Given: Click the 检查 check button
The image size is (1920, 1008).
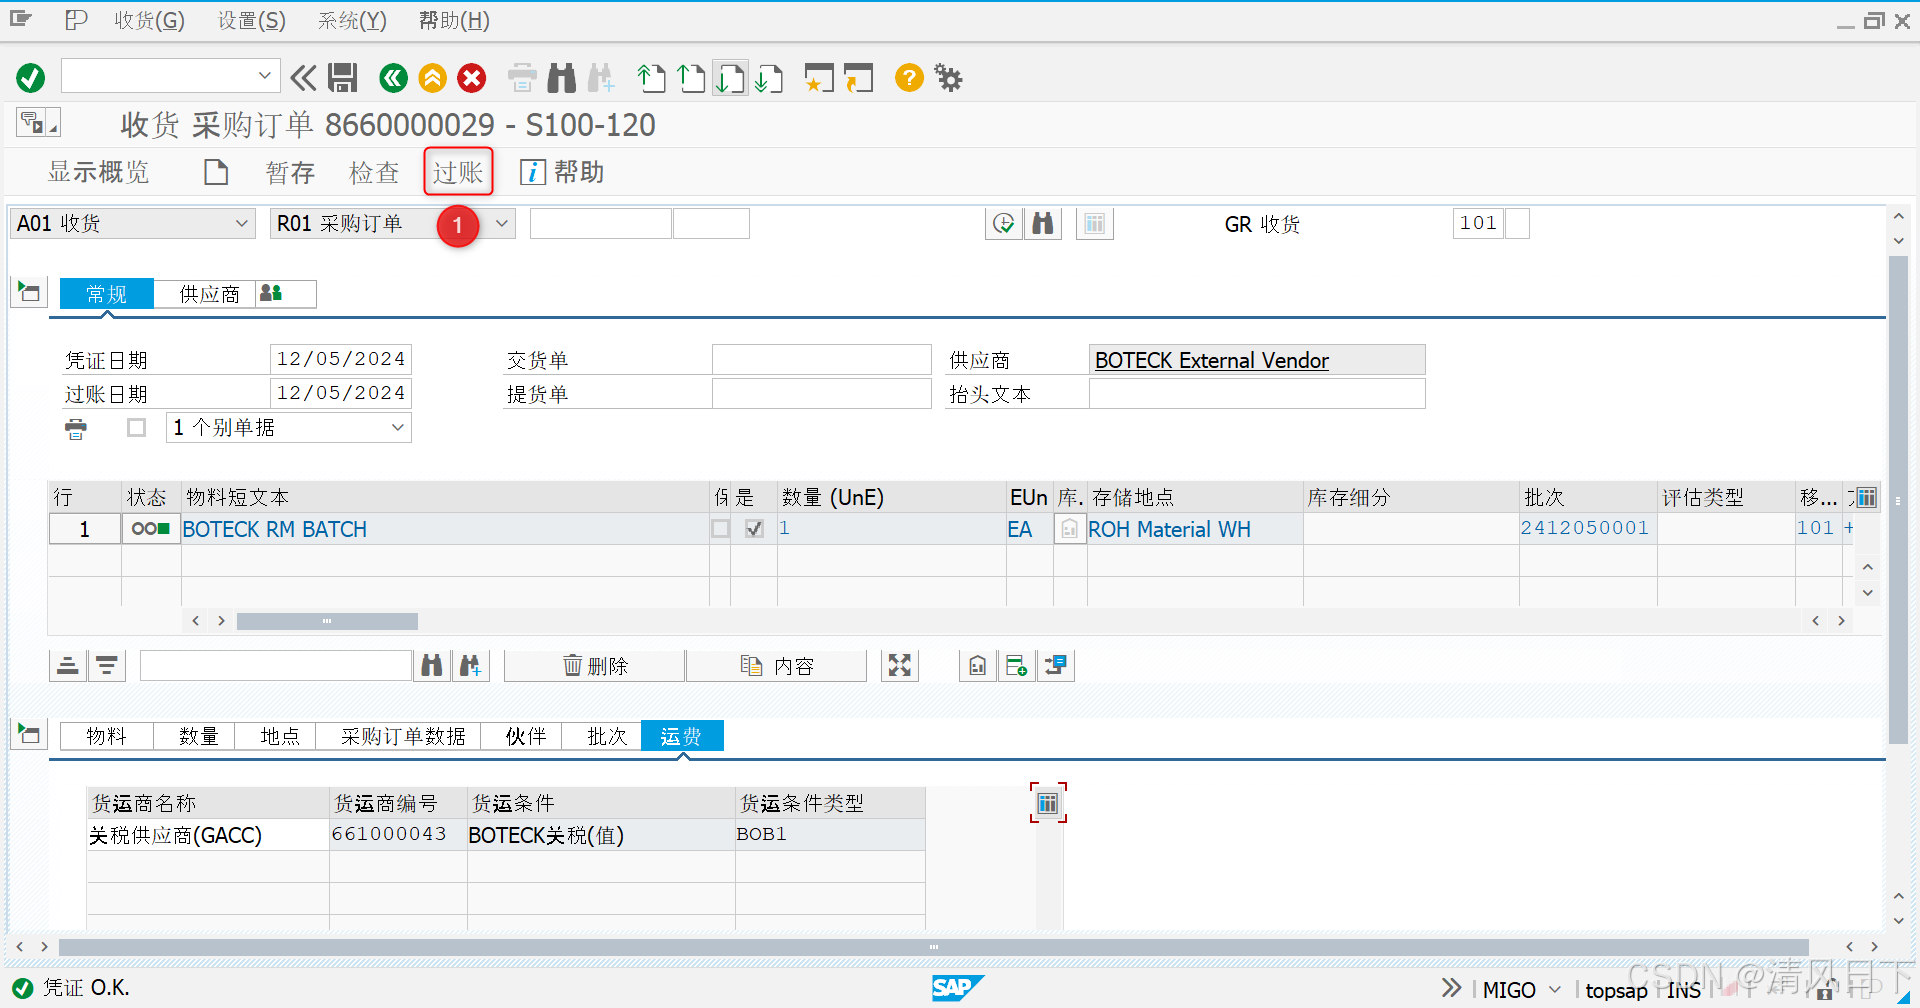Looking at the screenshot, I should click(x=374, y=172).
